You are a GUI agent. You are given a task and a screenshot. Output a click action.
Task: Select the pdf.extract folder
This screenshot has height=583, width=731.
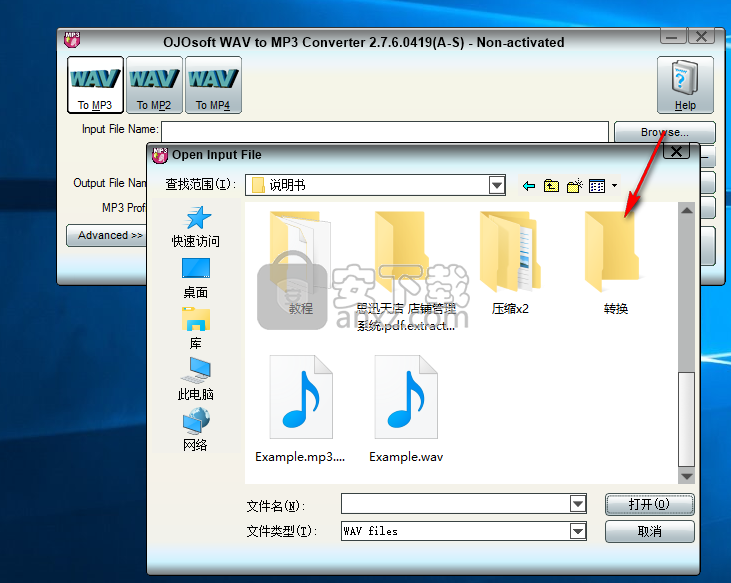(406, 271)
